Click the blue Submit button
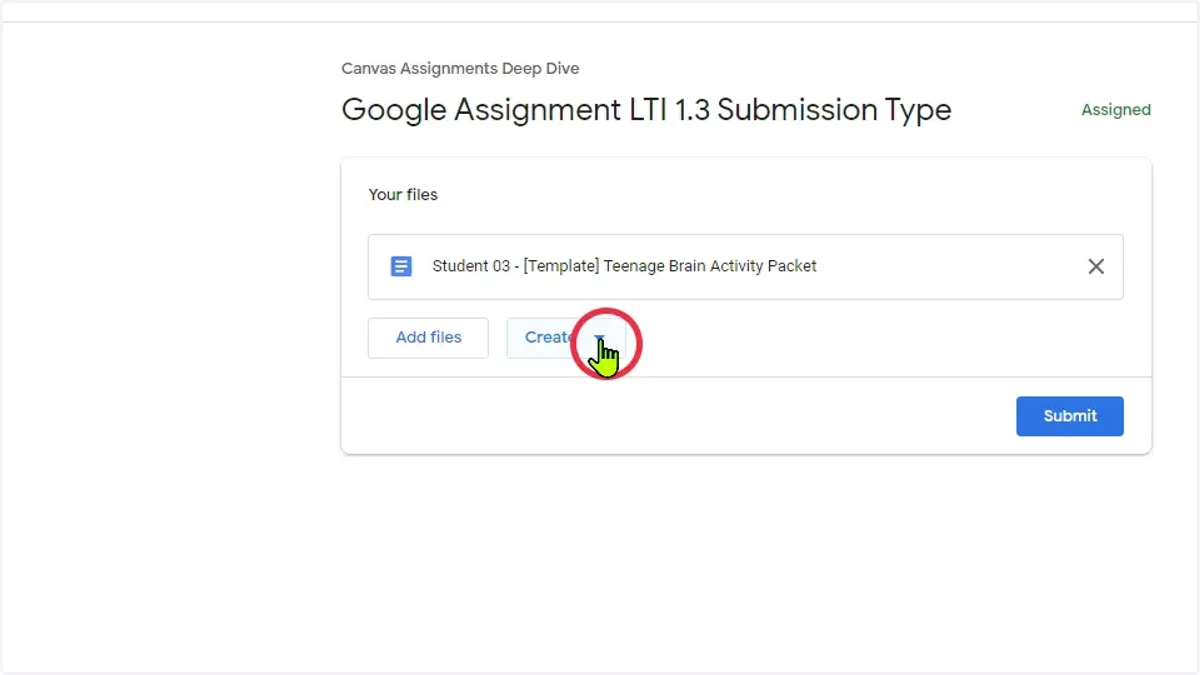 pos(1070,416)
